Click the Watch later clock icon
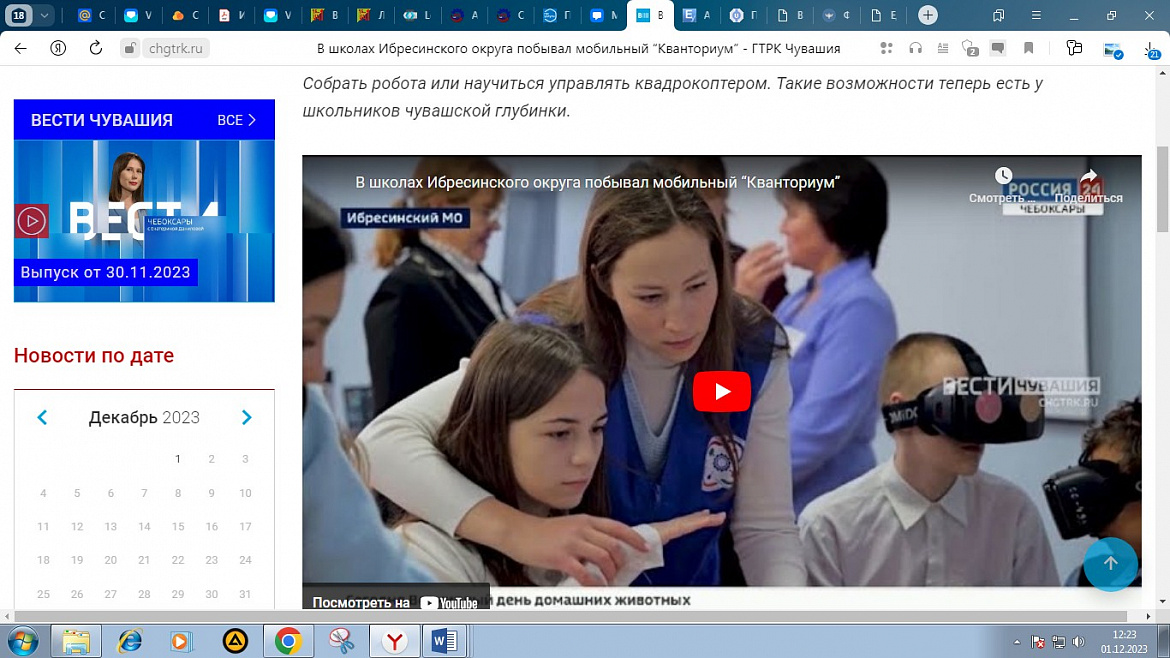Screen dimensions: 1170x658 tap(1004, 176)
